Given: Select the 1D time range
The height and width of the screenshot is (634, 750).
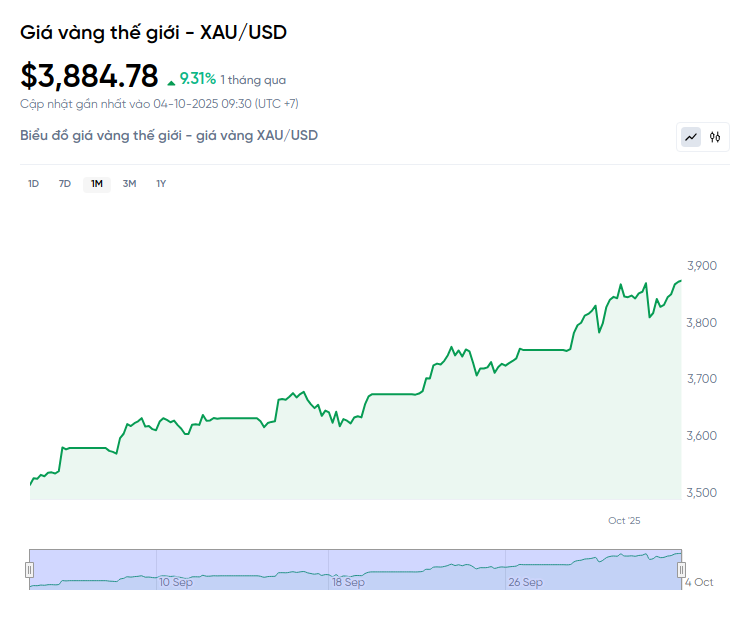Looking at the screenshot, I should point(33,184).
